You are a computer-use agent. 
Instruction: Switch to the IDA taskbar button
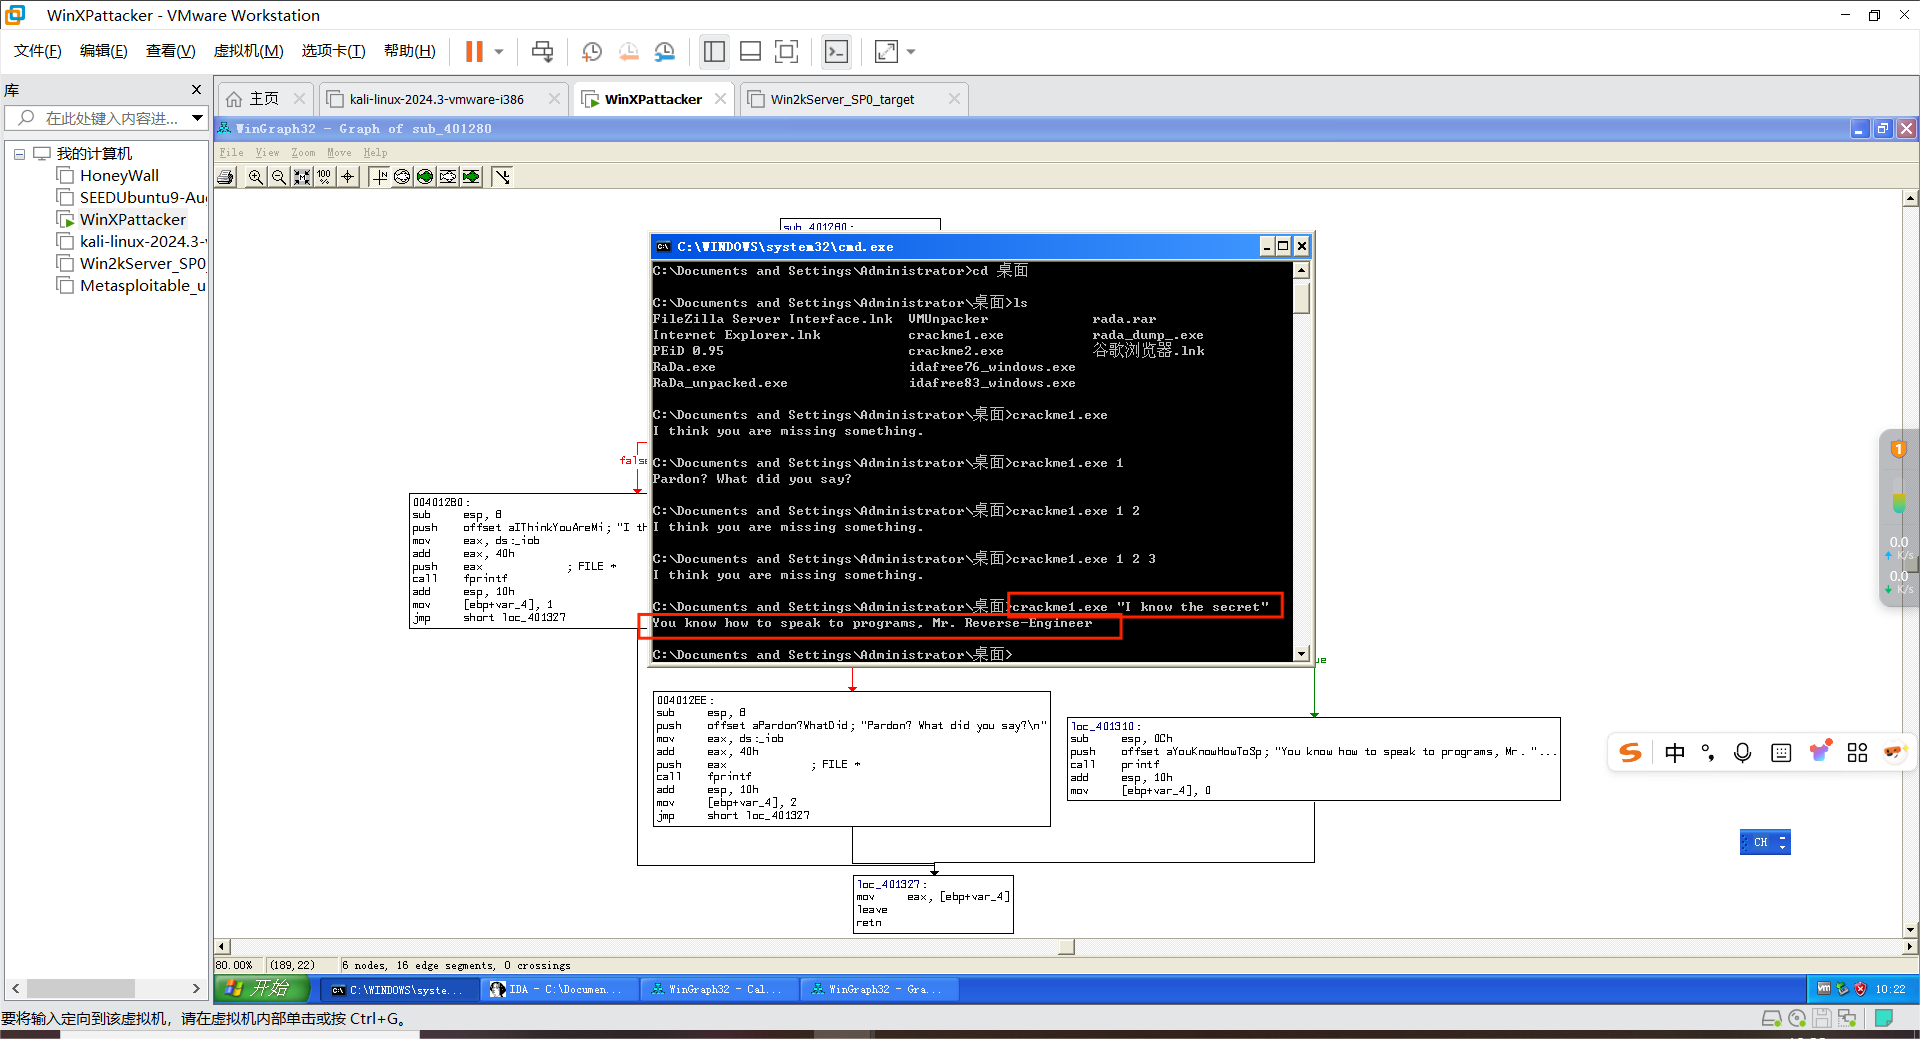click(x=557, y=990)
